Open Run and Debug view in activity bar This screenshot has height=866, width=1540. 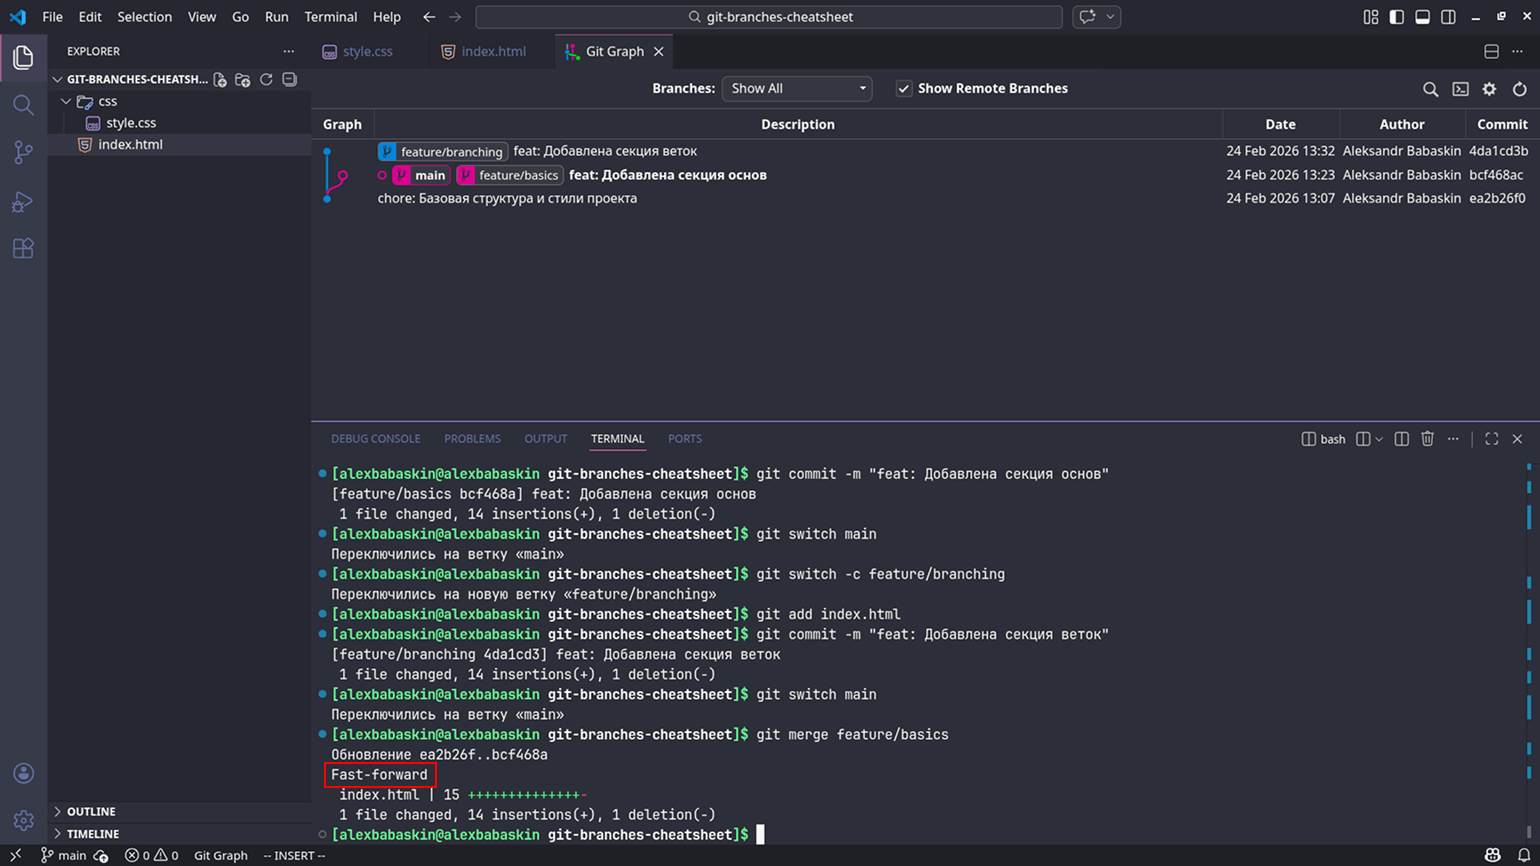coord(23,201)
